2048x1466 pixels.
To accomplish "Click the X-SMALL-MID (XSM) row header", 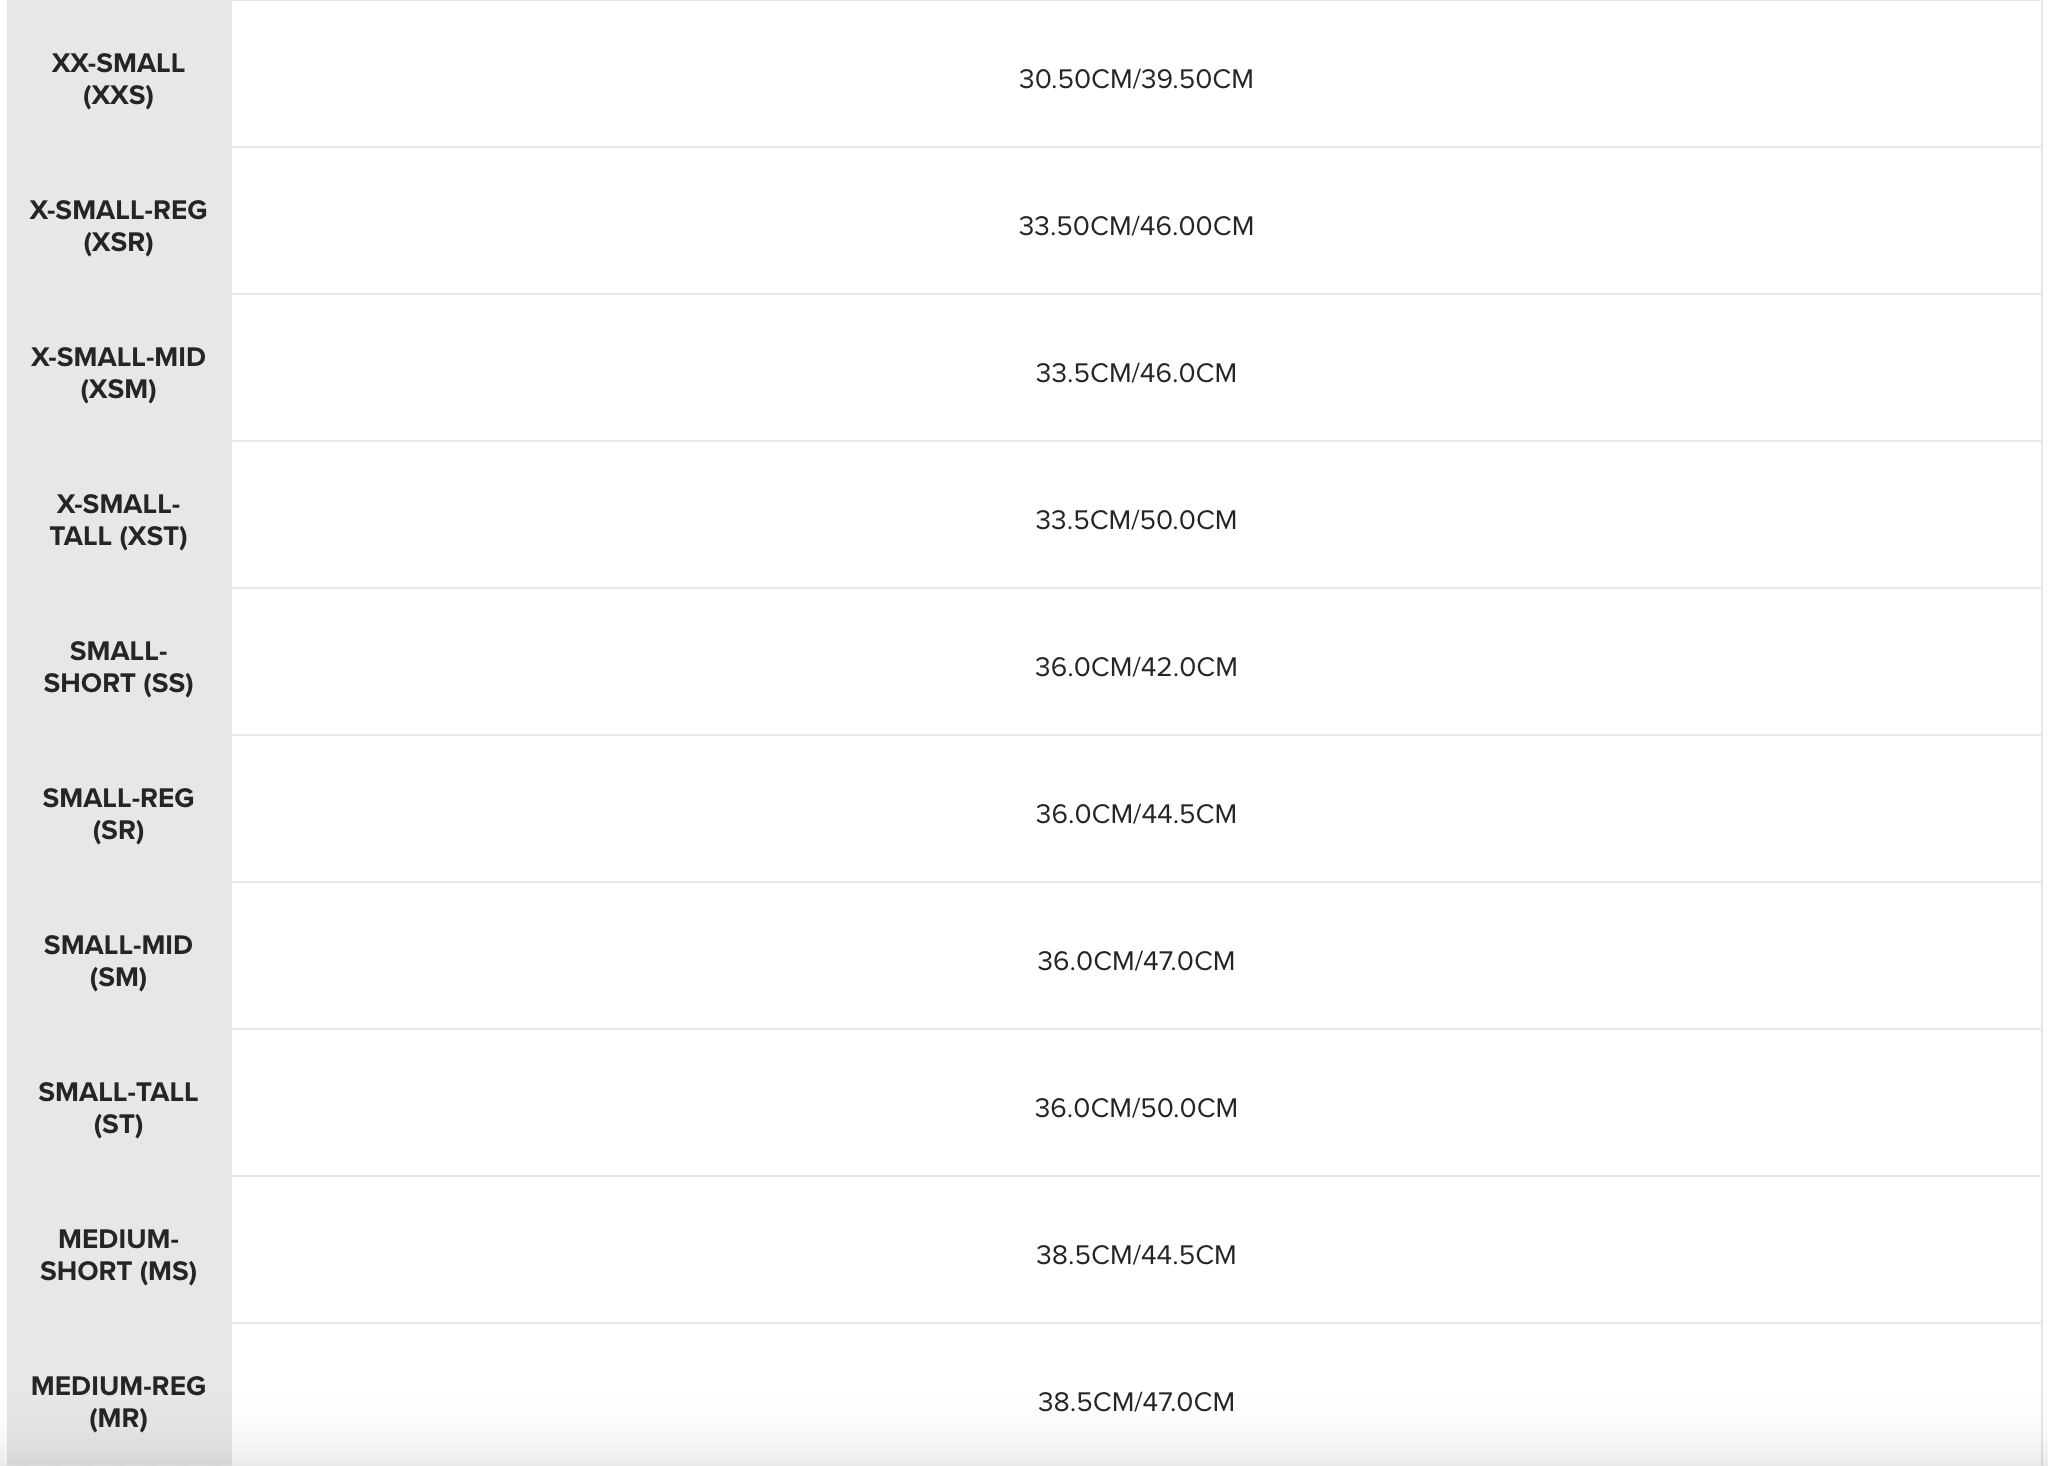I will (x=118, y=373).
